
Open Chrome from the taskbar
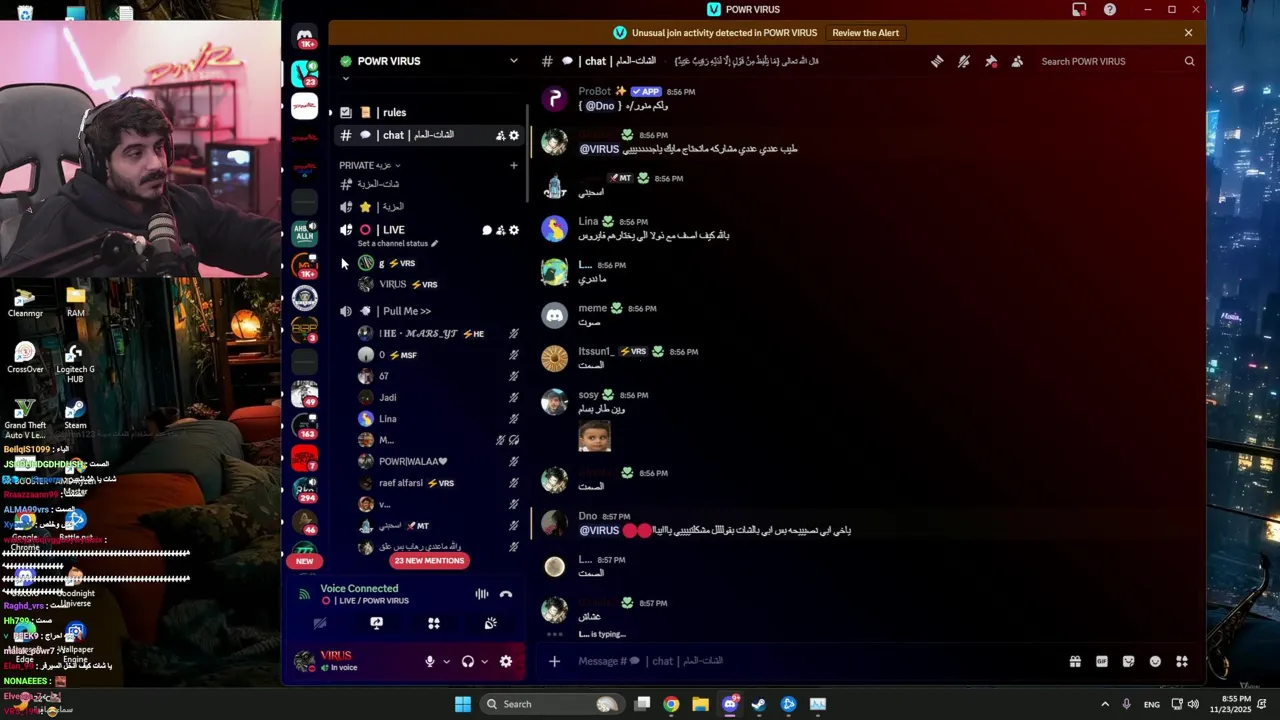(671, 704)
